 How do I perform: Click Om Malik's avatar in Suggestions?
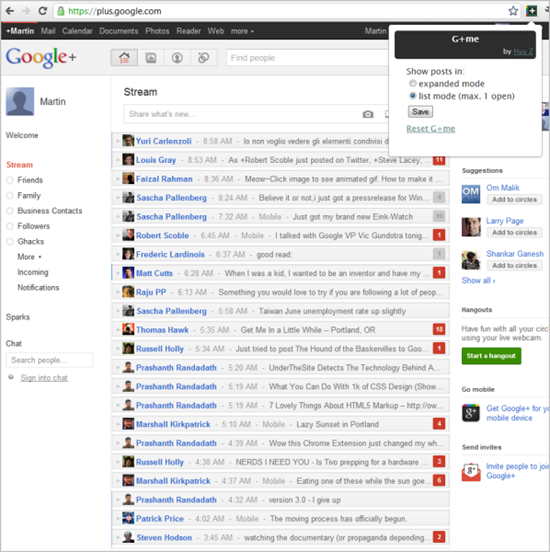coord(471,194)
